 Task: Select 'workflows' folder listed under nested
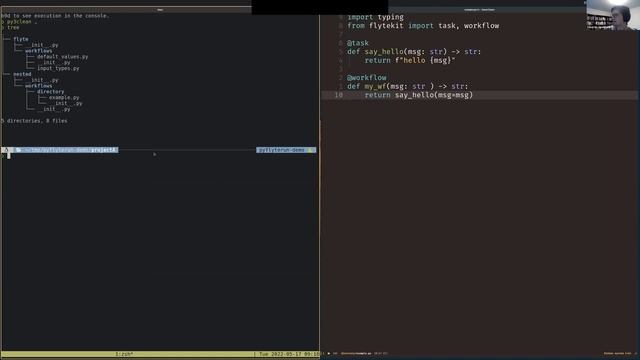click(38, 86)
